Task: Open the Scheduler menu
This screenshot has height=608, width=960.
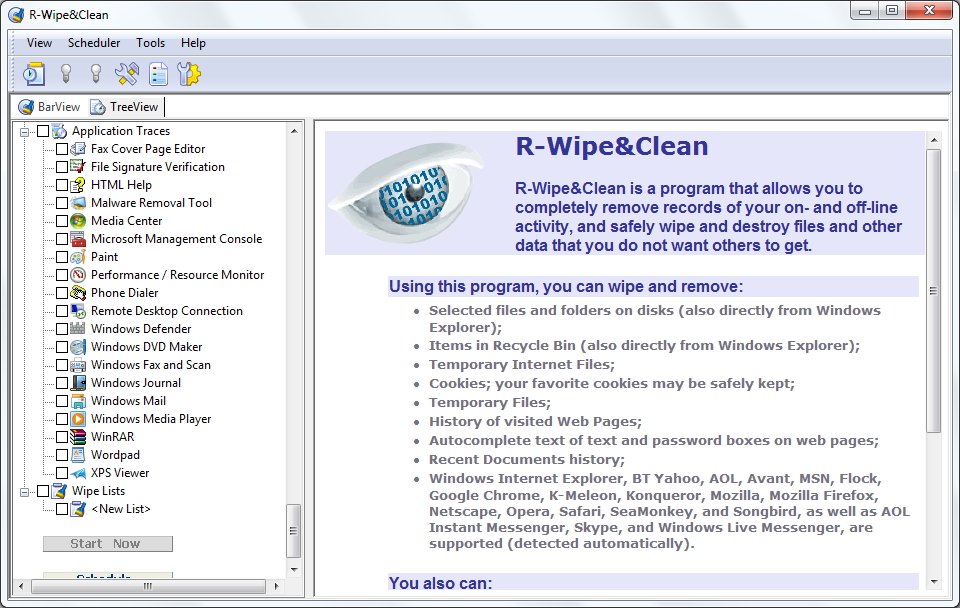Action: [x=94, y=43]
